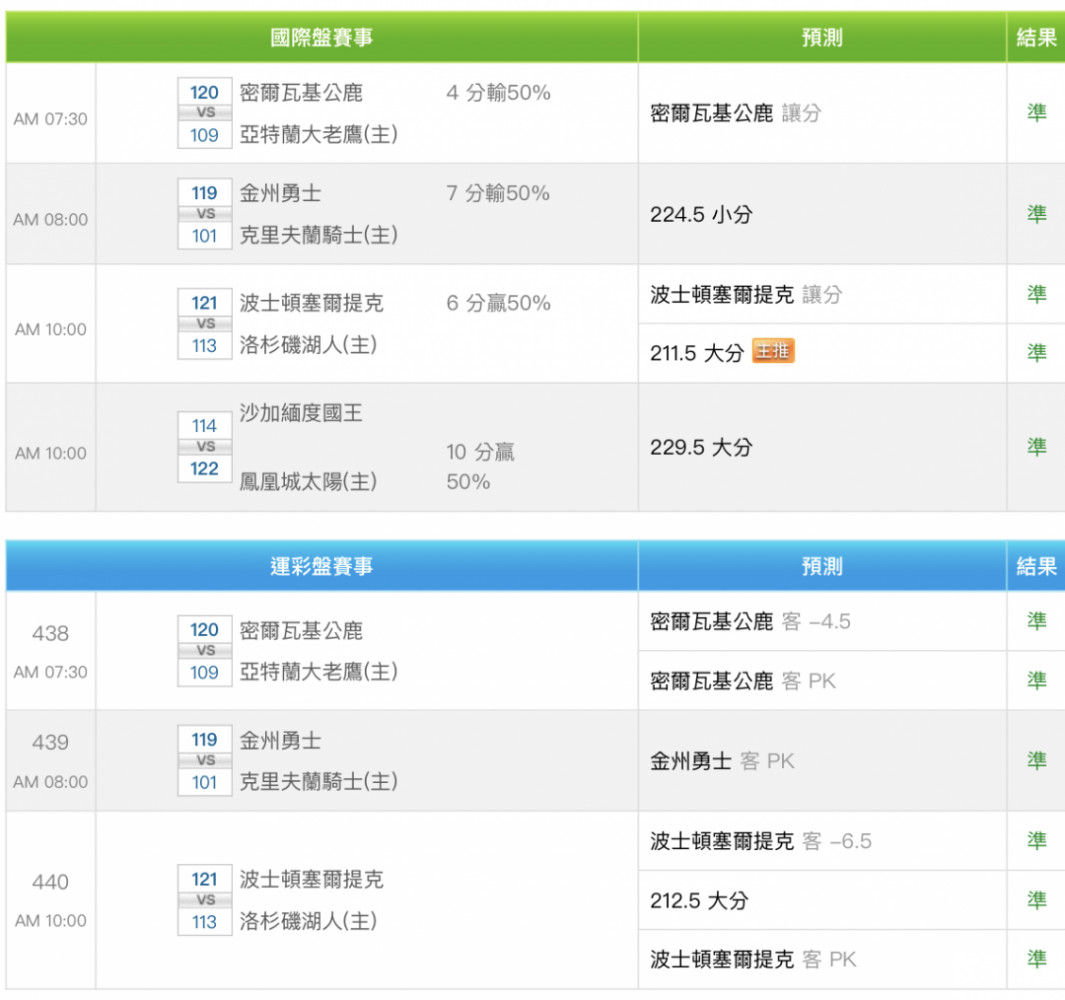The image size is (1065, 1000).
Task: Click the team name 鳳凰城太陽(主)
Action: 308,482
